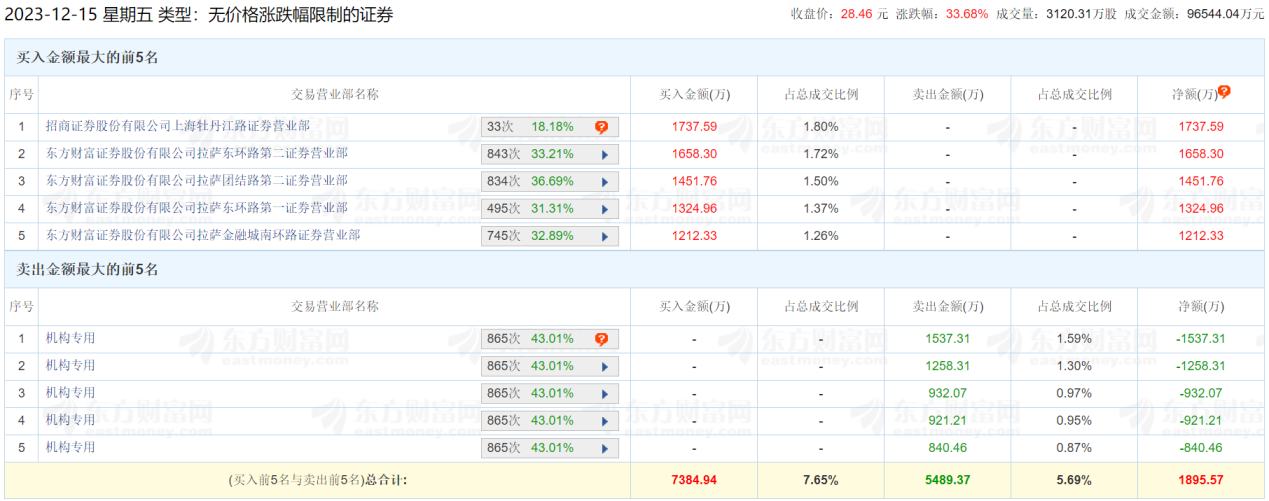Click arrow next to 843次 33.21%

(604, 155)
